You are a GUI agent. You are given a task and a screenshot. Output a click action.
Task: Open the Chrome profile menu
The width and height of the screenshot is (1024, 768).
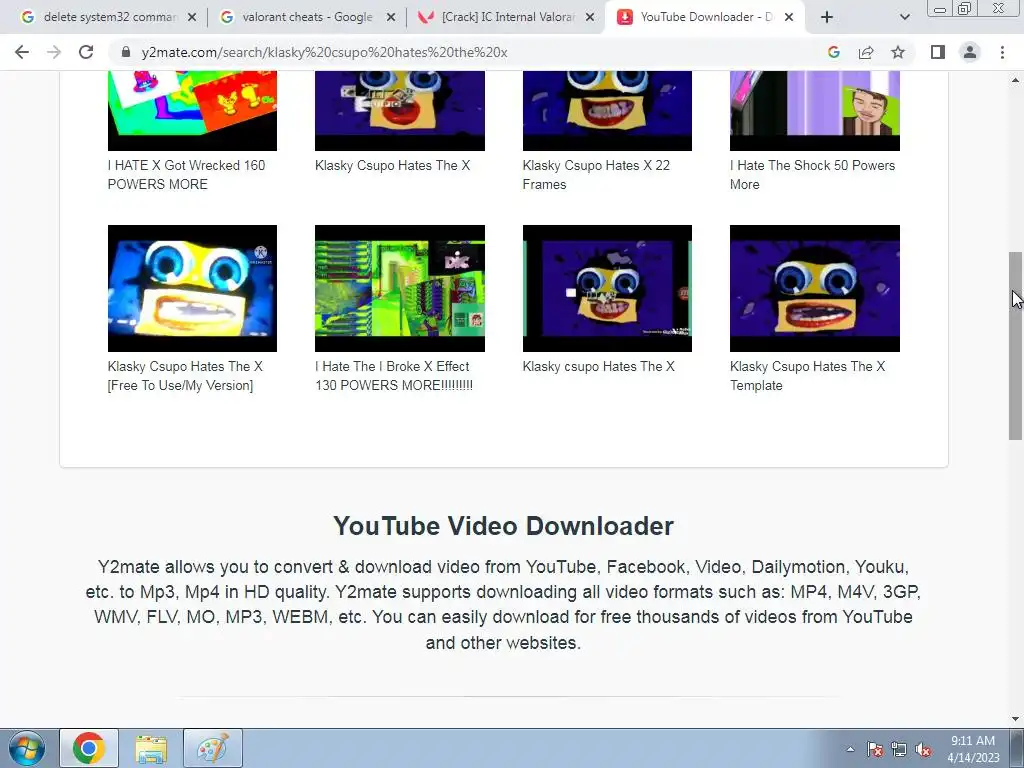pyautogui.click(x=970, y=52)
